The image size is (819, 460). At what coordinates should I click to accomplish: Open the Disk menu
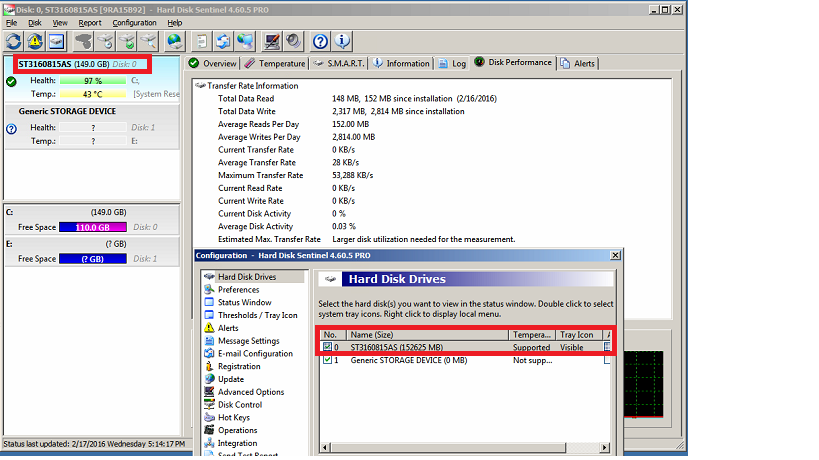coord(34,23)
